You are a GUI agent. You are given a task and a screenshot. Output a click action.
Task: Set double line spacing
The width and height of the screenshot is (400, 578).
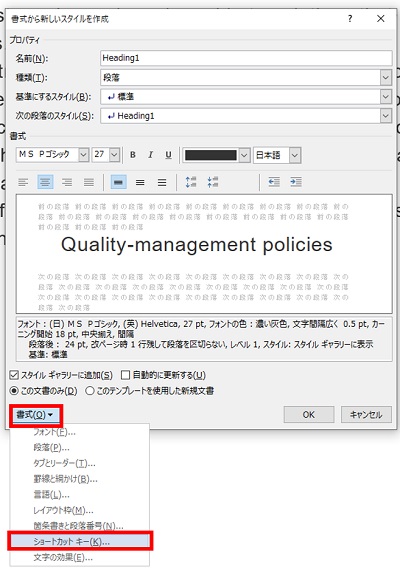coord(162,182)
